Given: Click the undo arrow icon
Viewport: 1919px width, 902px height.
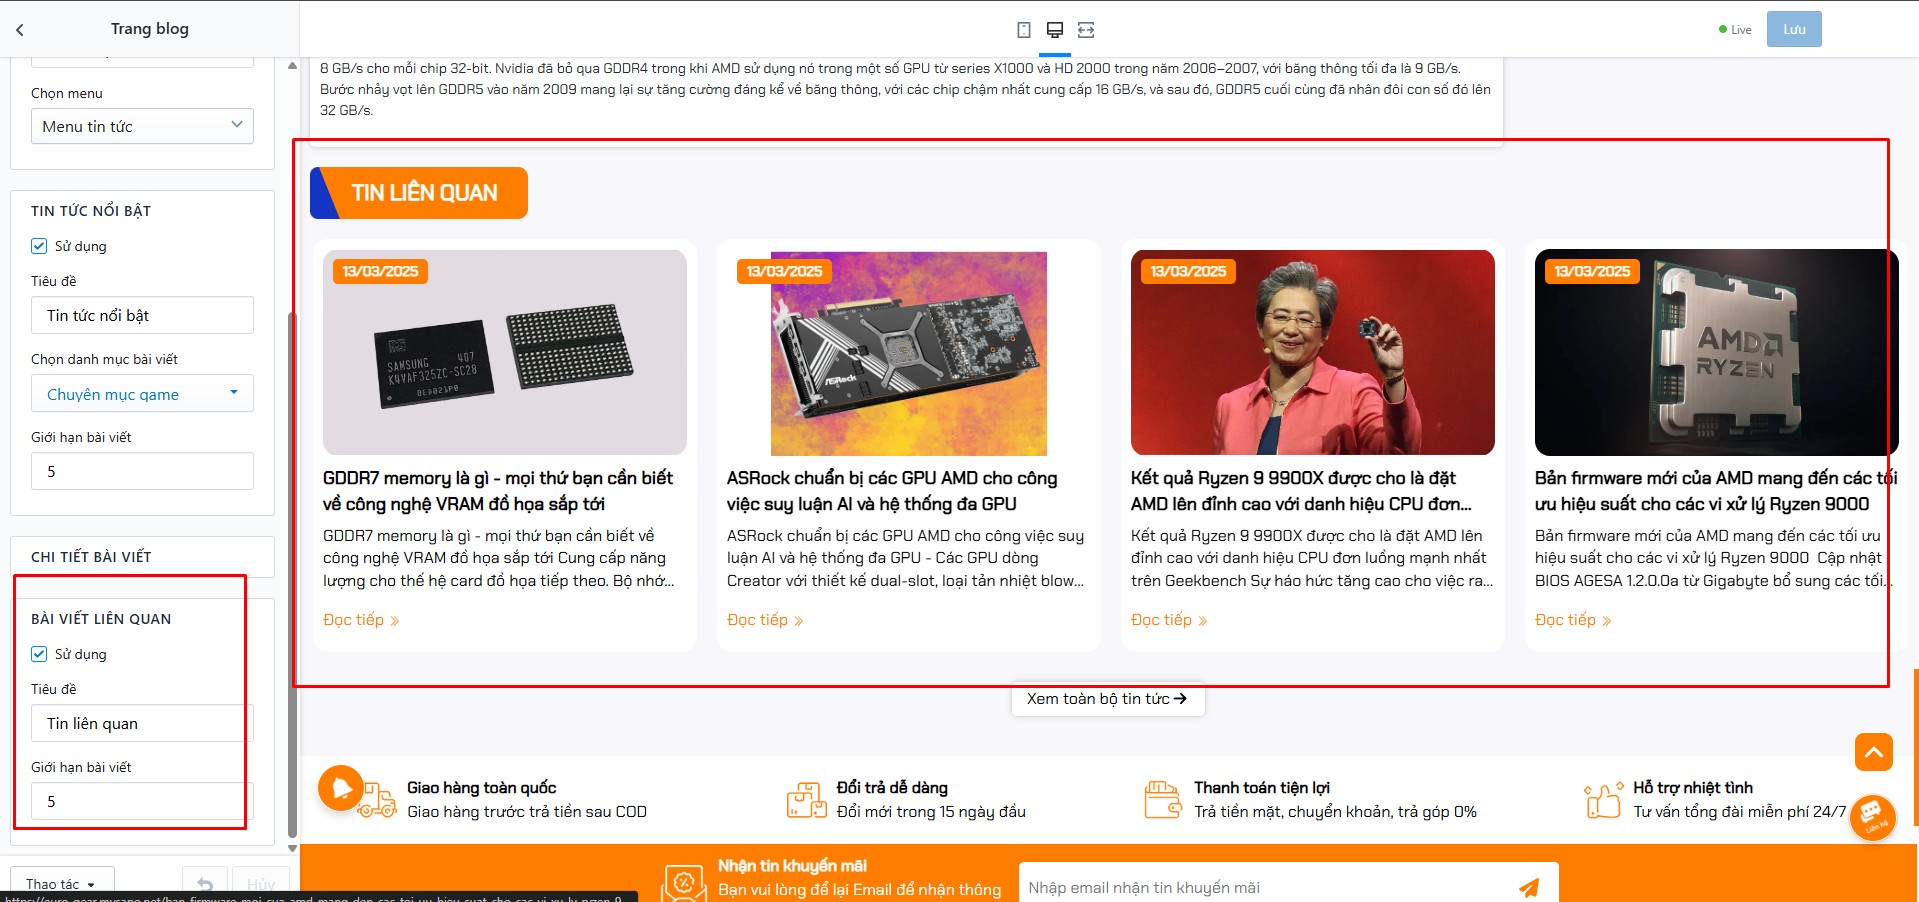Looking at the screenshot, I should click(205, 884).
